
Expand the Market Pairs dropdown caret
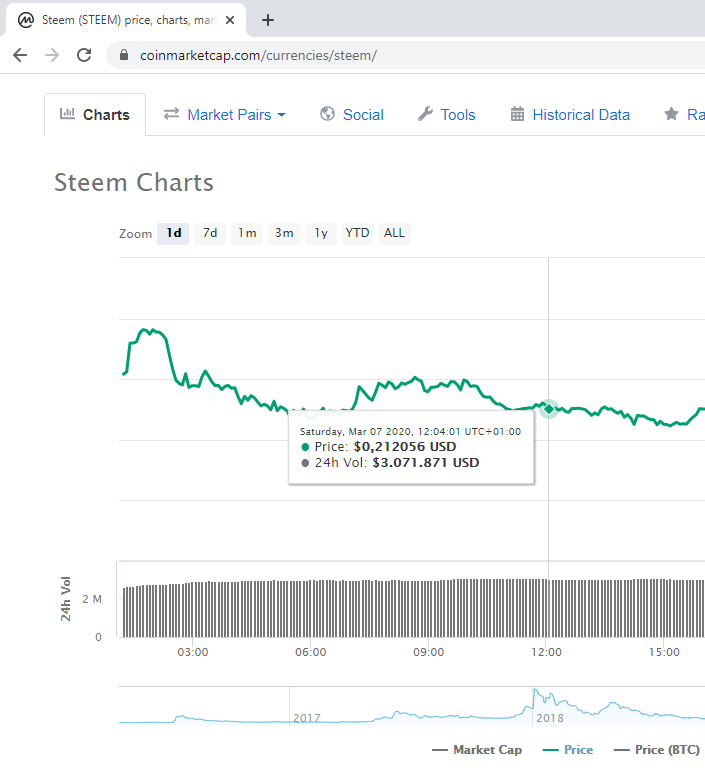tap(282, 115)
